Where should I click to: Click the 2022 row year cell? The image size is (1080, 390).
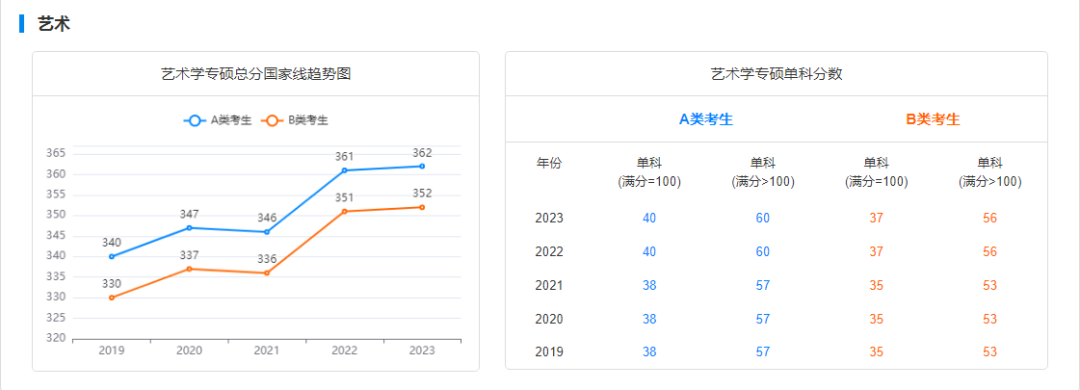(549, 252)
